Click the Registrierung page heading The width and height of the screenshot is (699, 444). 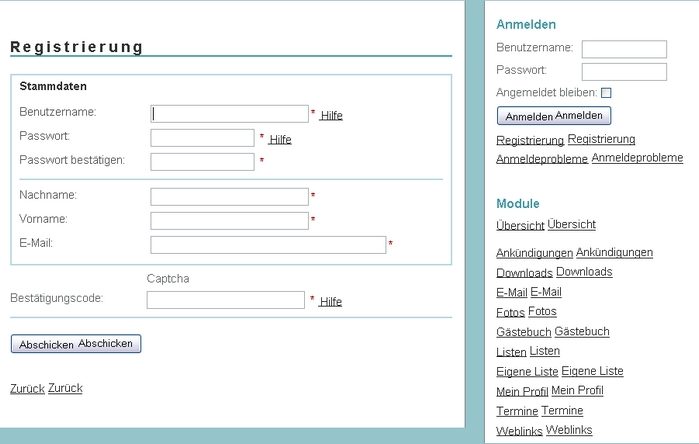click(x=77, y=47)
